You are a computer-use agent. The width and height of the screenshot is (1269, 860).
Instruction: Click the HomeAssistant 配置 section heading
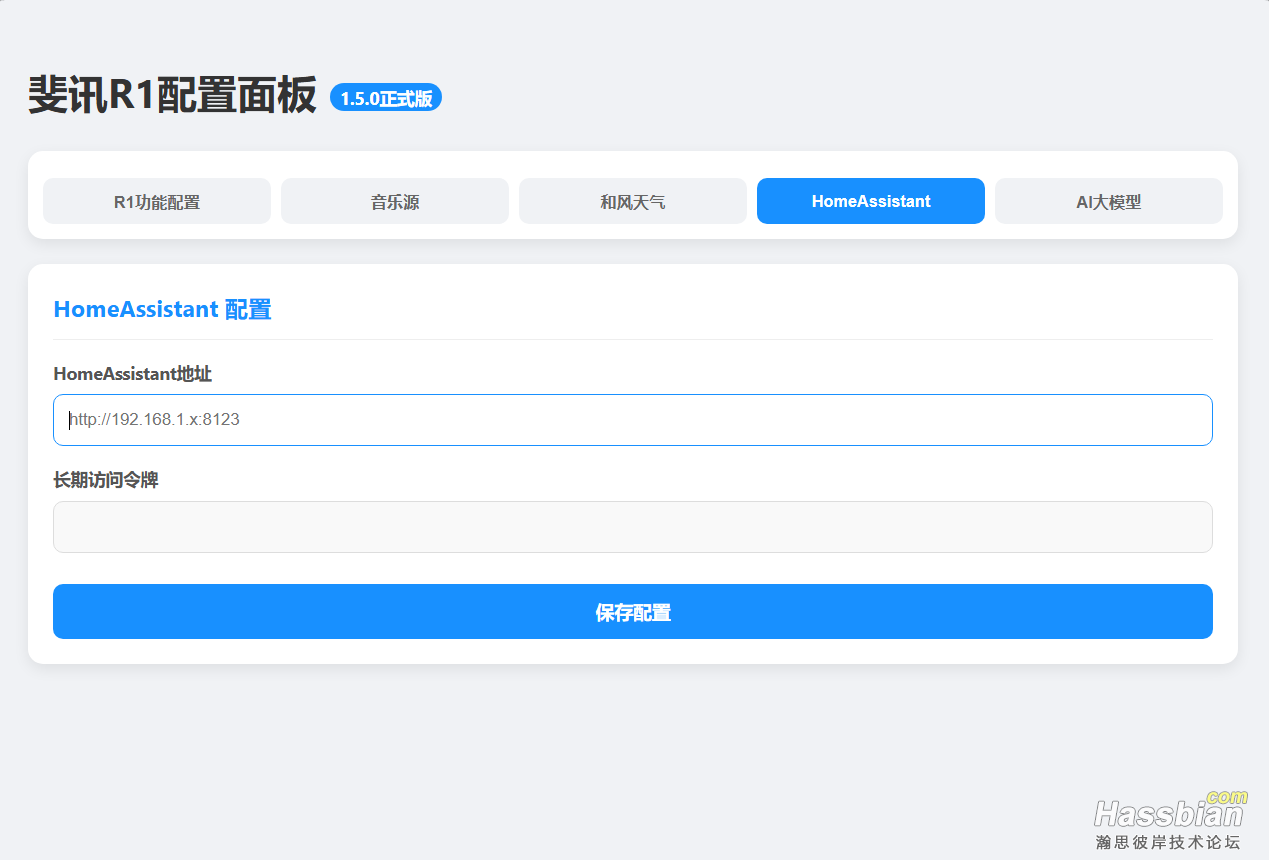162,309
